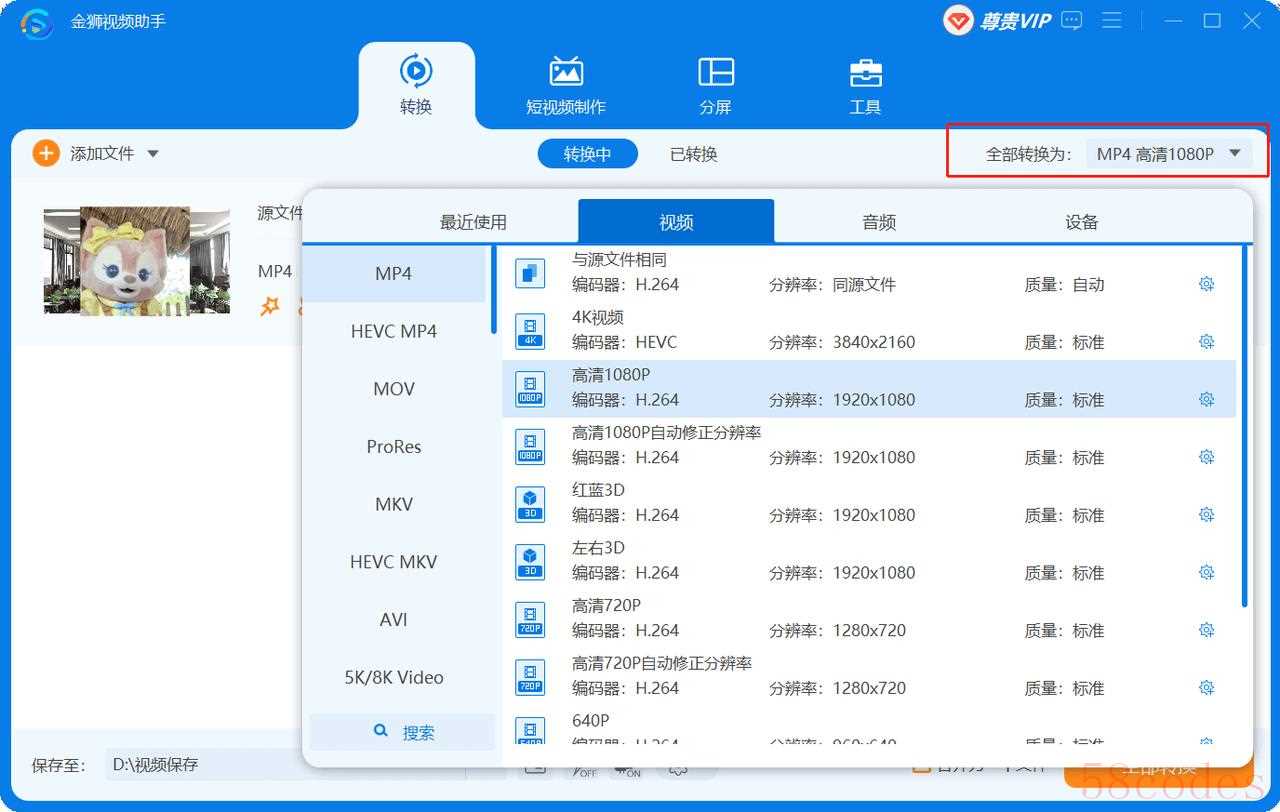The width and height of the screenshot is (1280, 812).
Task: Expand the 添加文件 dropdown arrow
Action: tap(153, 154)
